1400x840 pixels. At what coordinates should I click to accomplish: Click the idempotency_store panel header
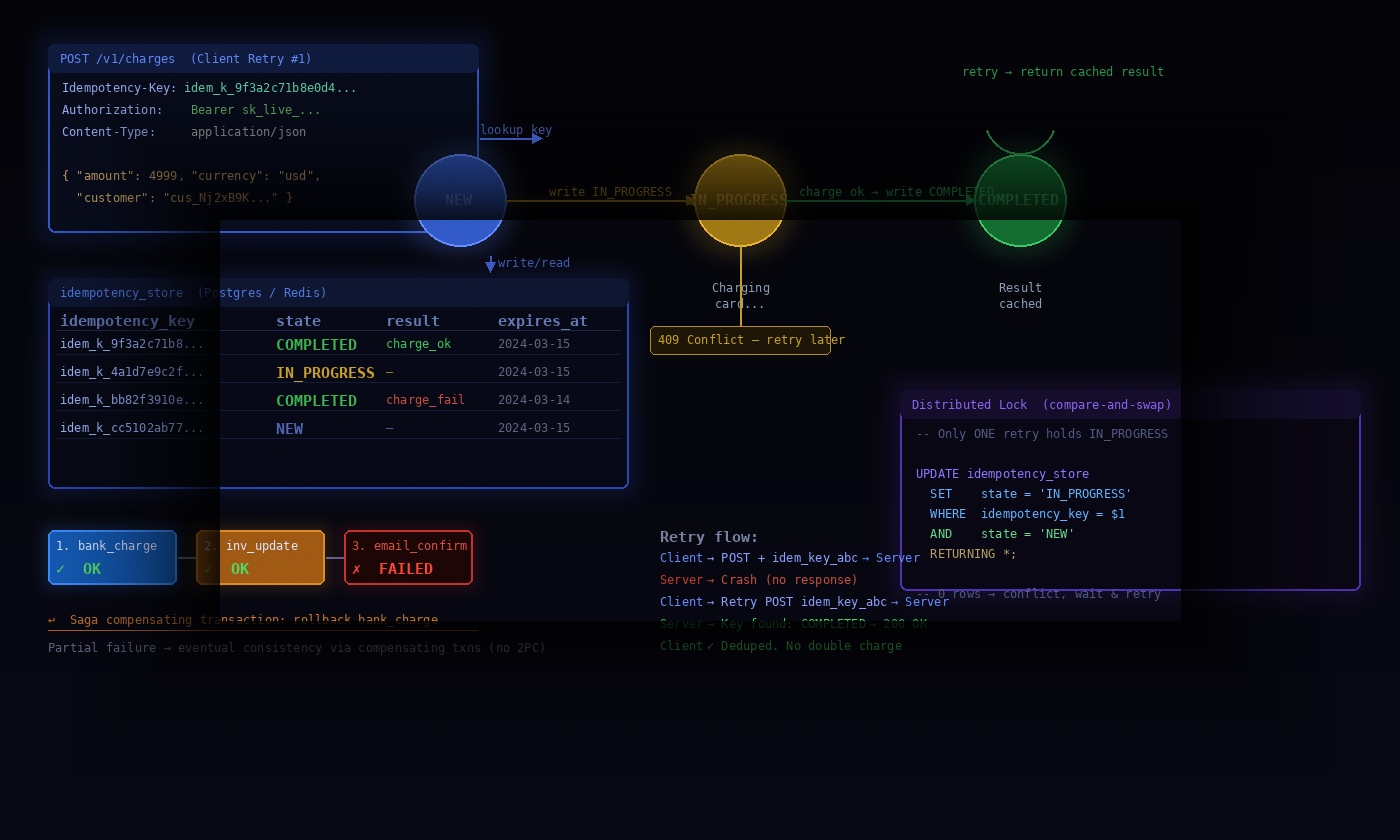pyautogui.click(x=338, y=293)
